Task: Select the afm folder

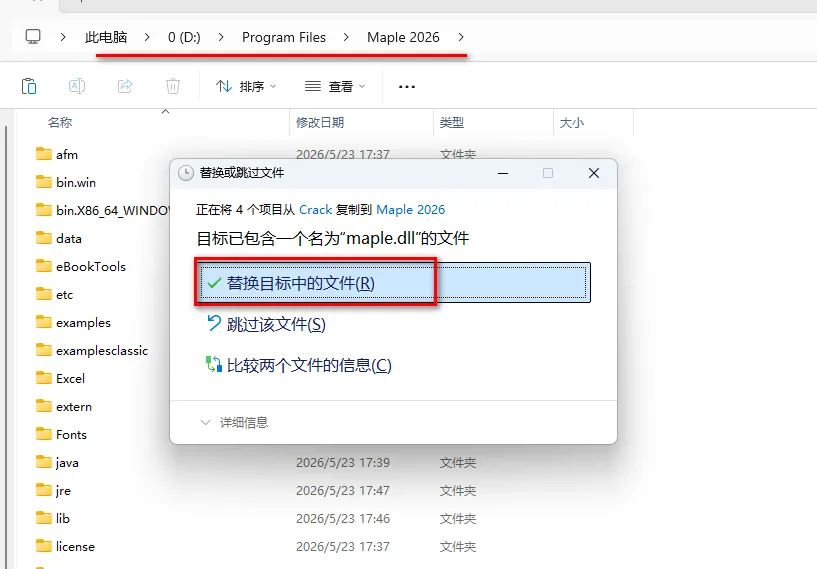Action: pyautogui.click(x=67, y=154)
